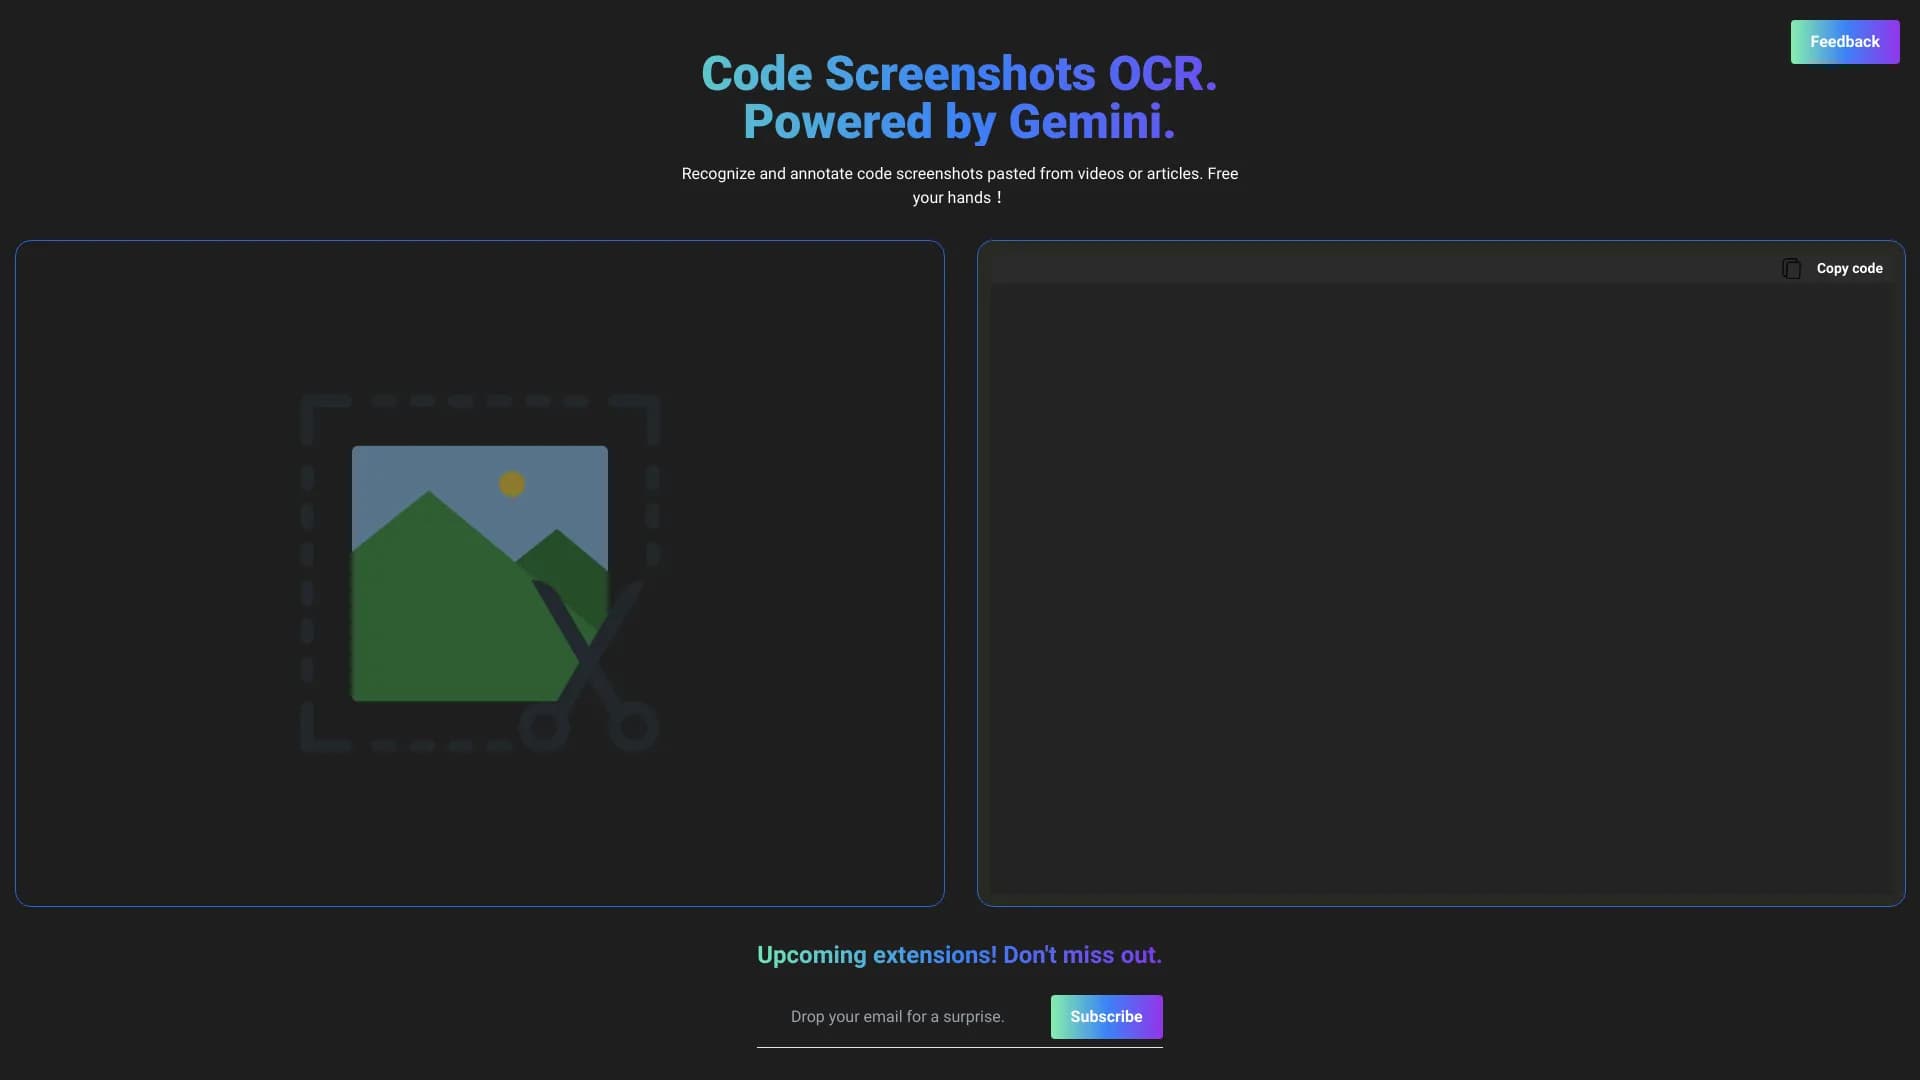Screen dimensions: 1920x1080
Task: Click the 'Upcoming extensions! Don't miss out.' banner
Action: [x=957, y=955]
